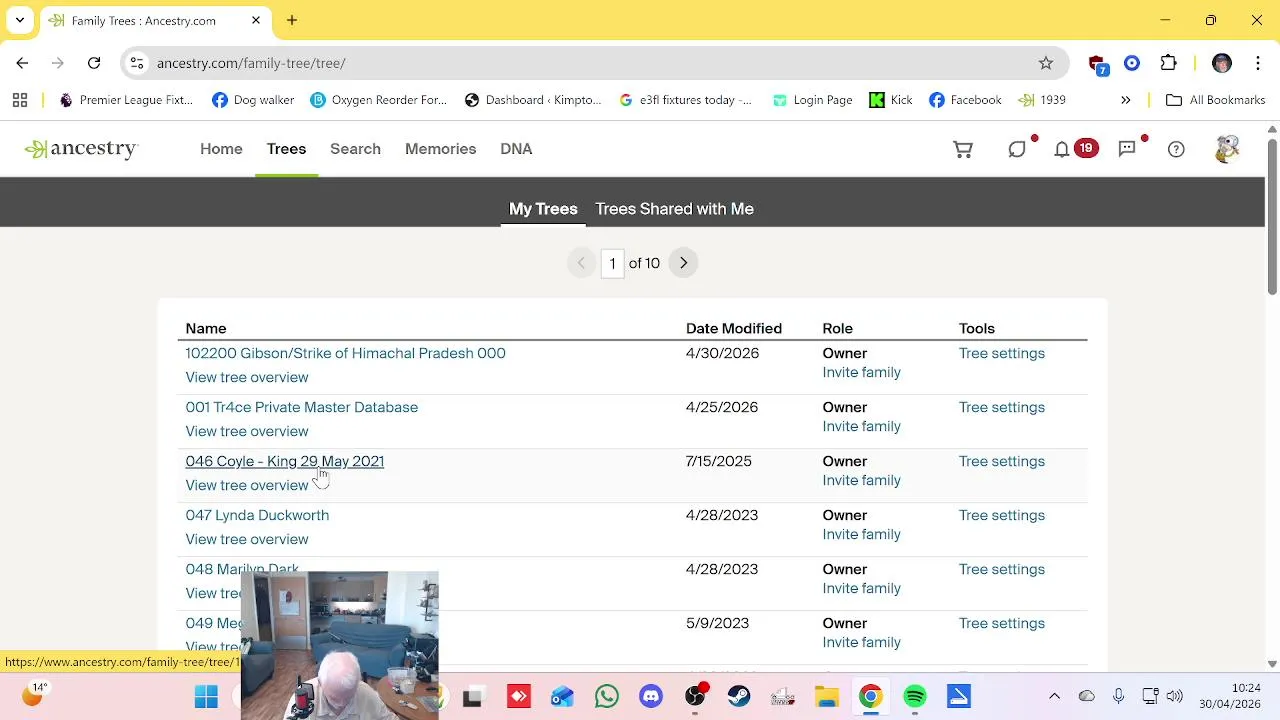Viewport: 1280px width, 720px height.
Task: Open the 1939 bookmark
Action: (1042, 100)
